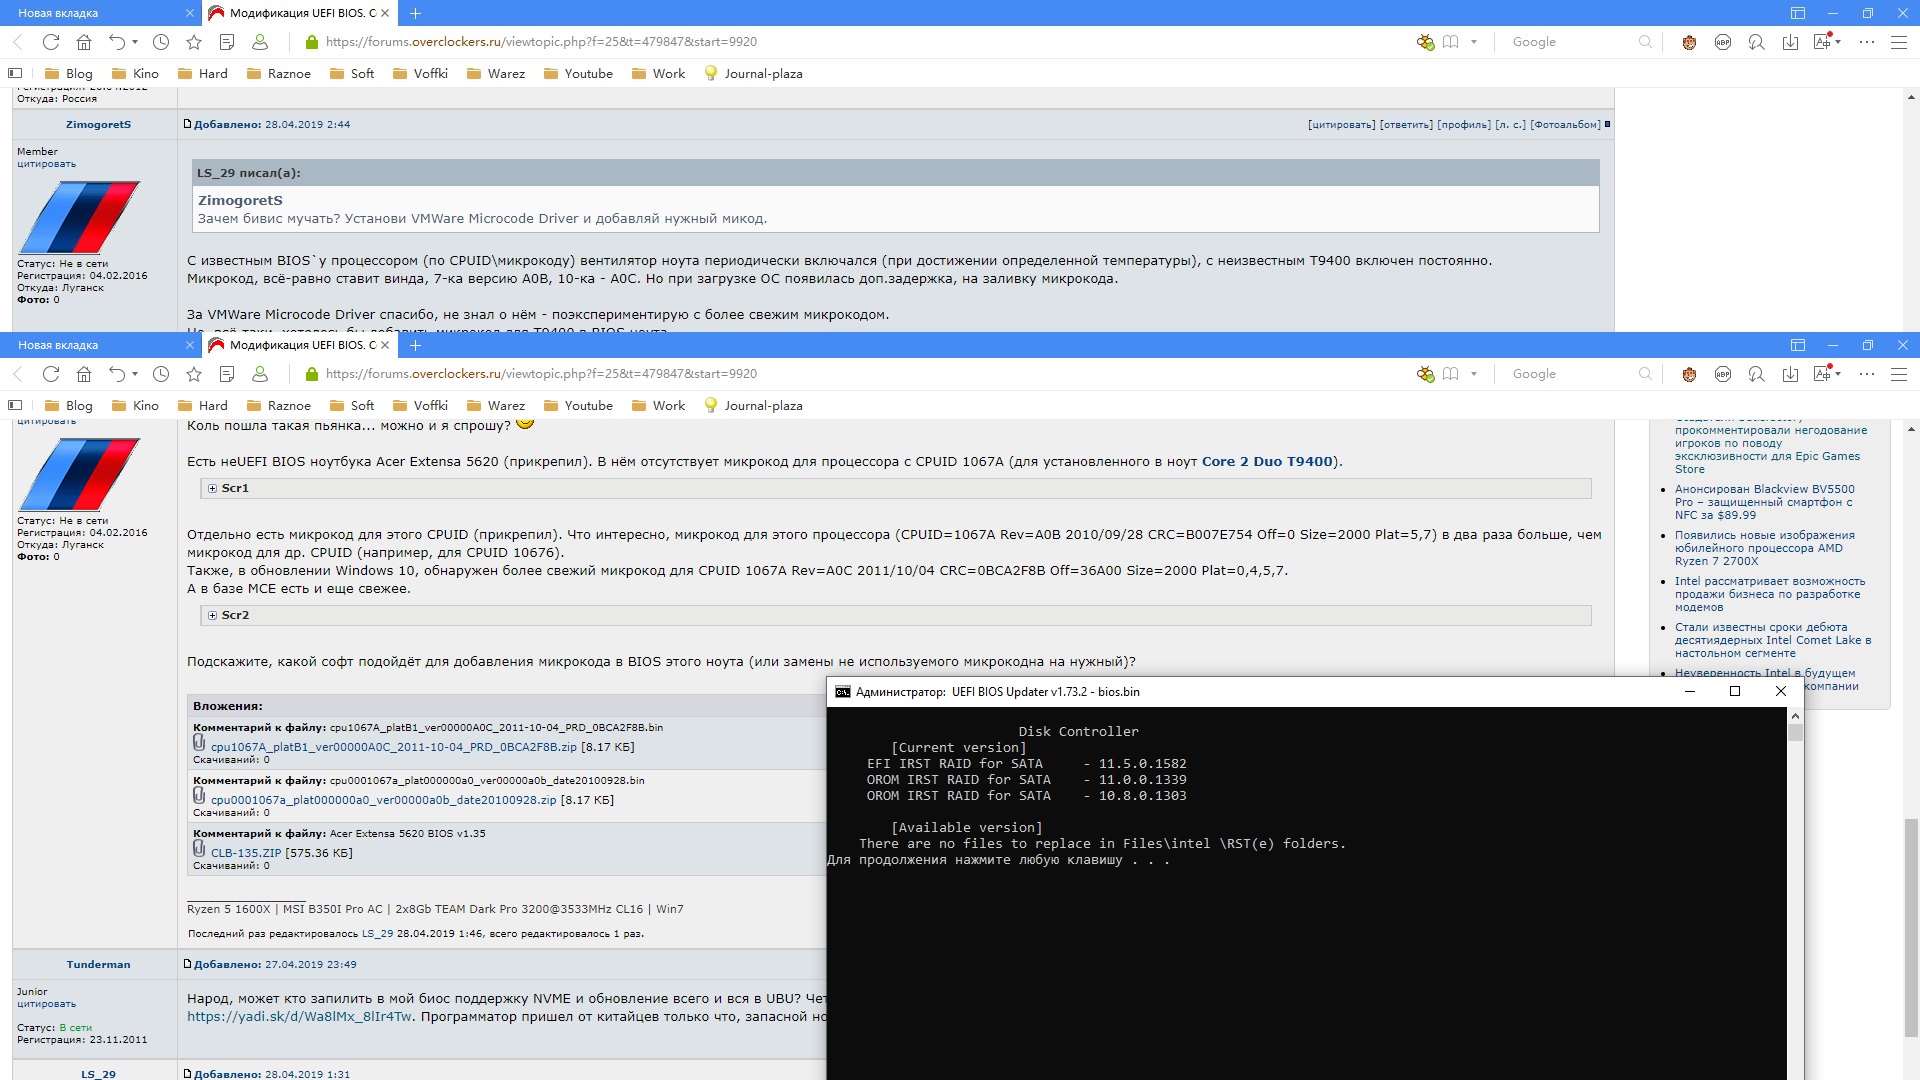Bookmark page with star icon in upper browser
Image resolution: width=1920 pixels, height=1080 pixels.
point(194,42)
